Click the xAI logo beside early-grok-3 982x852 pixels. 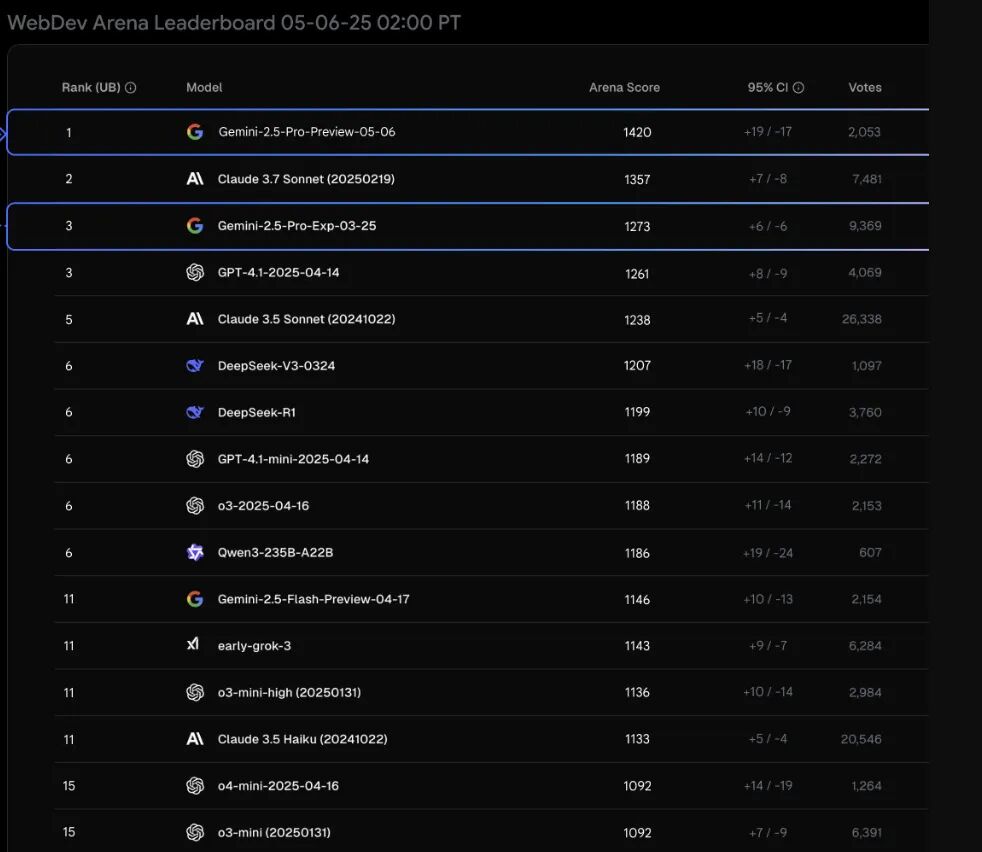point(193,643)
